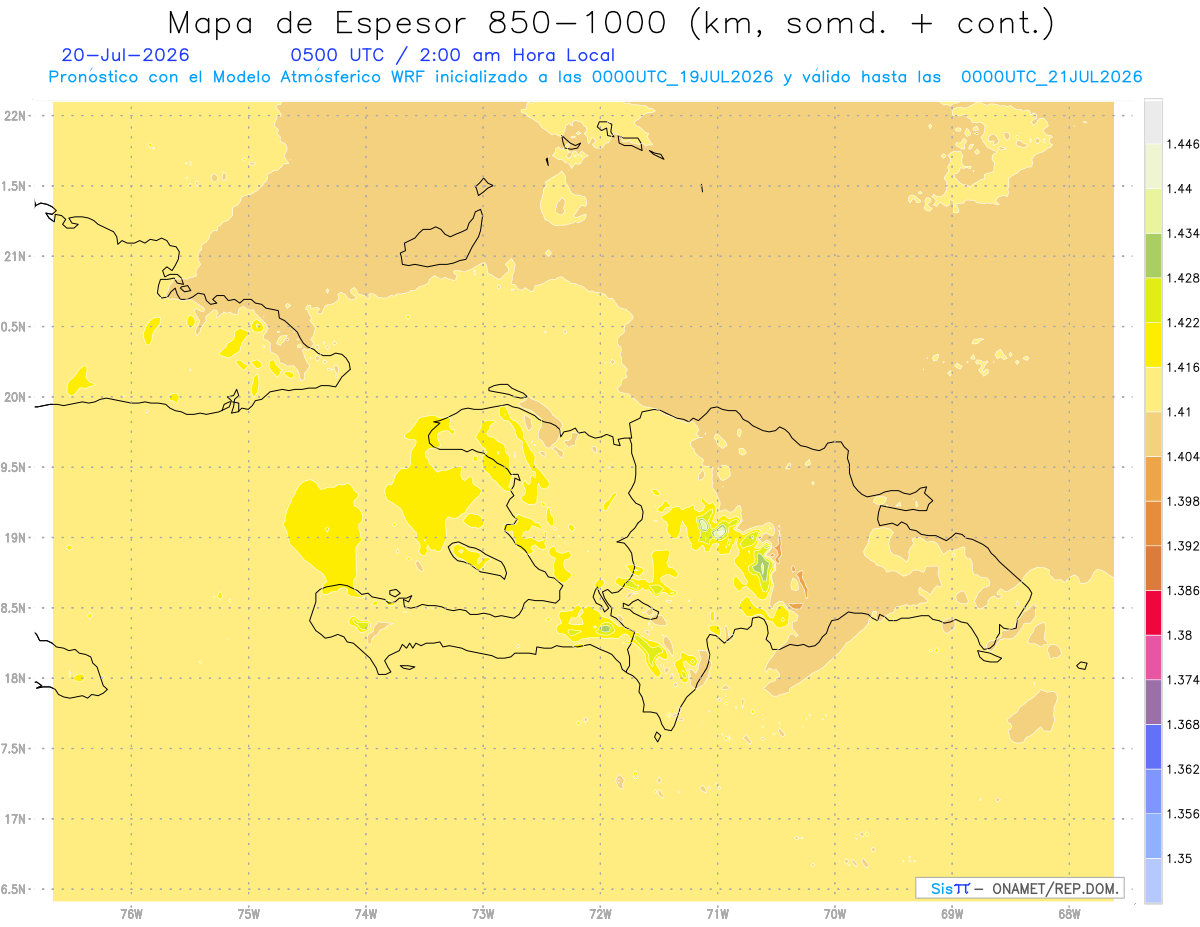The width and height of the screenshot is (1200, 927).
Task: Click the latitude label "17N"
Action: click(15, 819)
